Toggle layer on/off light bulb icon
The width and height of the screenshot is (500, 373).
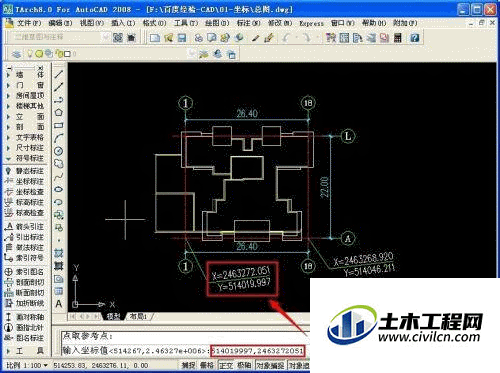30,53
